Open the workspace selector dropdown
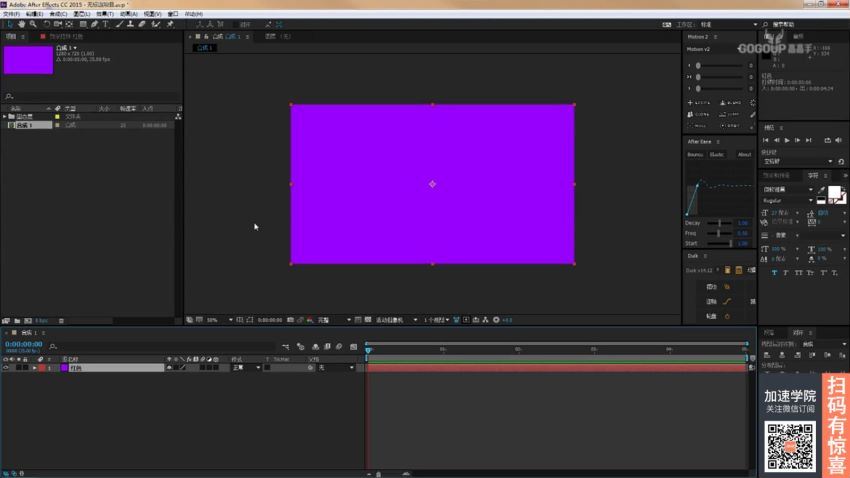The width and height of the screenshot is (850, 478). coord(729,25)
